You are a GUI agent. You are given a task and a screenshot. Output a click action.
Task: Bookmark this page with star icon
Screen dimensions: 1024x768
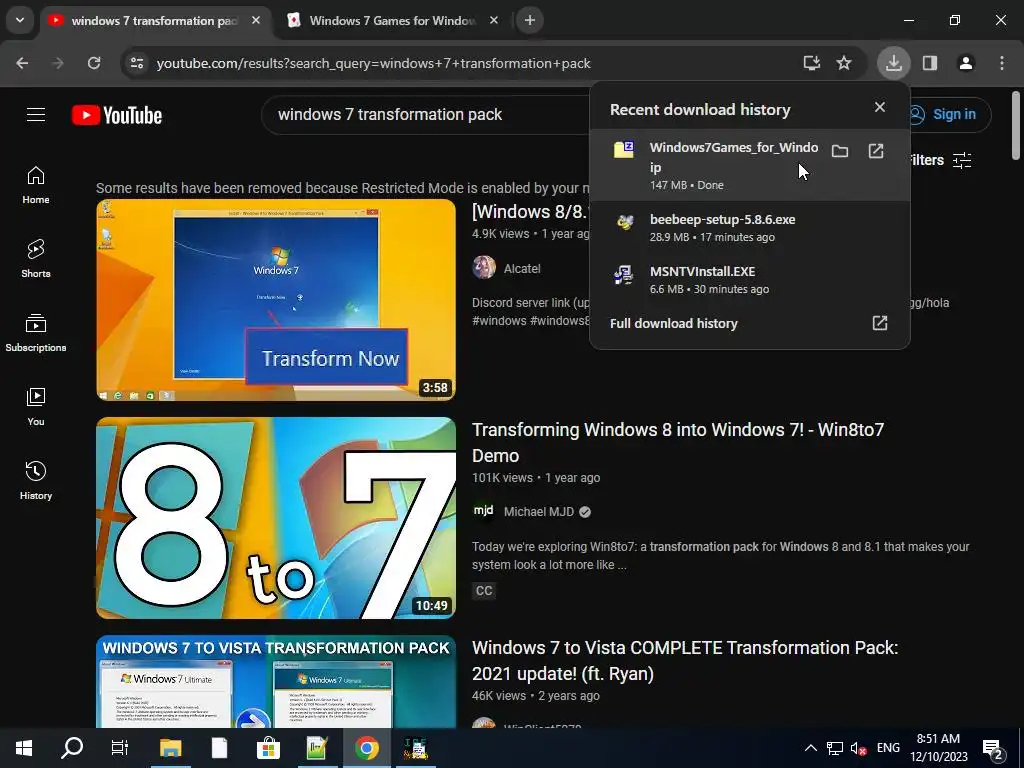[x=844, y=63]
